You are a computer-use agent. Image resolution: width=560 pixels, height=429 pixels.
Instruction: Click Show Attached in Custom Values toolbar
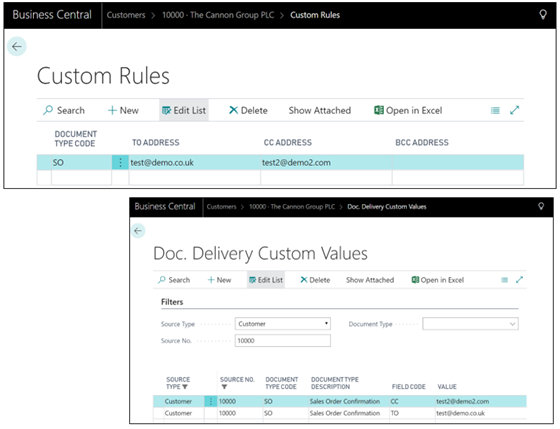click(370, 280)
